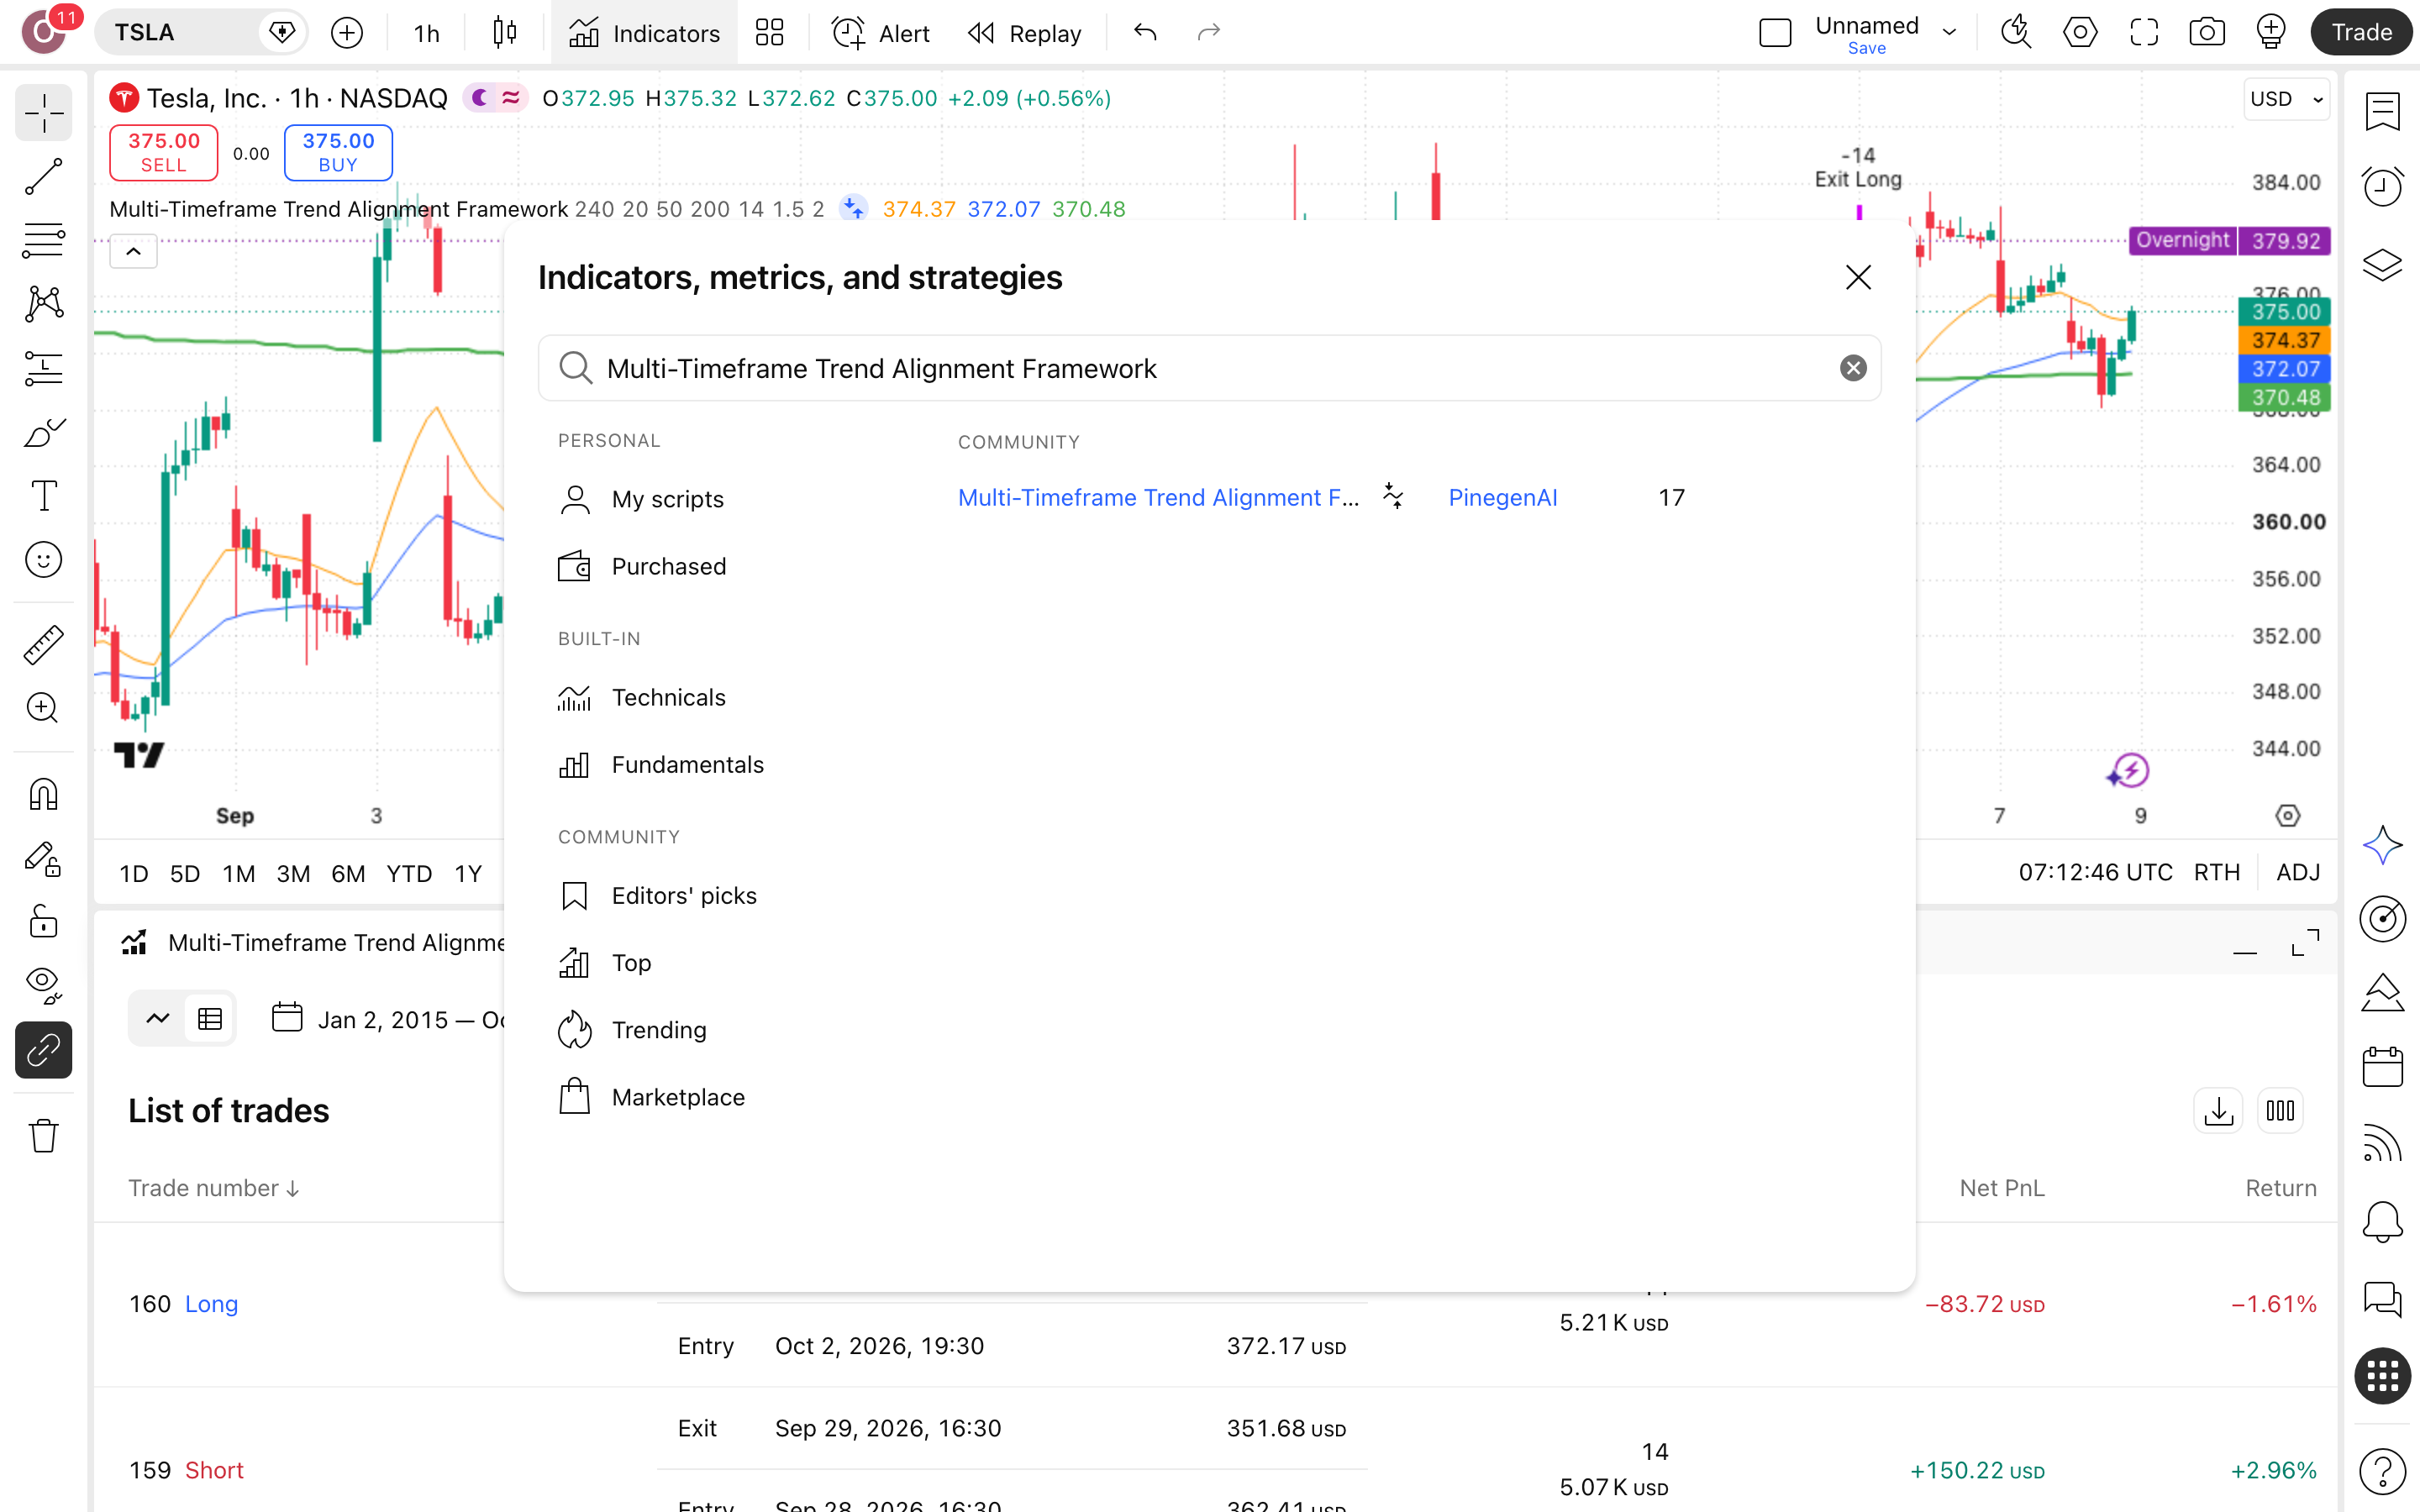Open the object tree layers icon
This screenshot has width=2420, height=1512.
(x=2382, y=264)
